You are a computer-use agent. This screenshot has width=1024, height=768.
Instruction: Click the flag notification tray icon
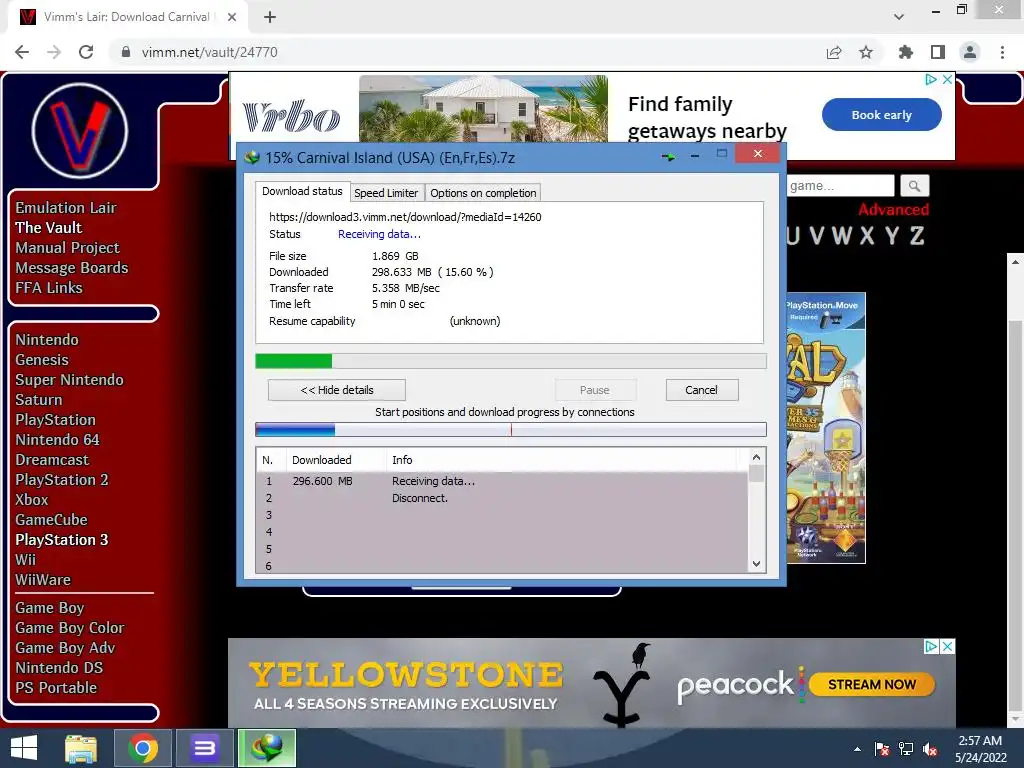882,749
